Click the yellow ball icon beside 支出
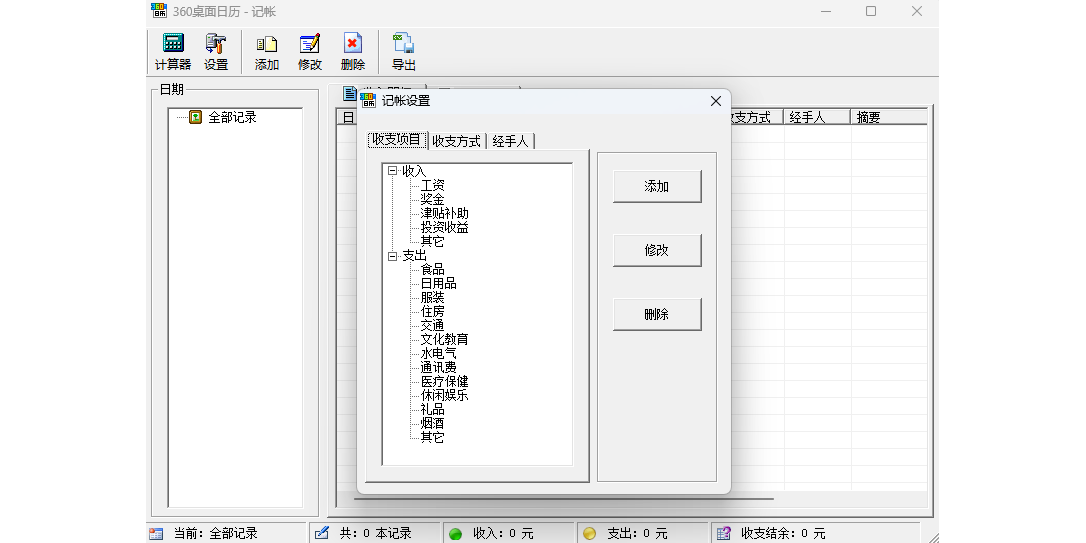 click(x=589, y=533)
